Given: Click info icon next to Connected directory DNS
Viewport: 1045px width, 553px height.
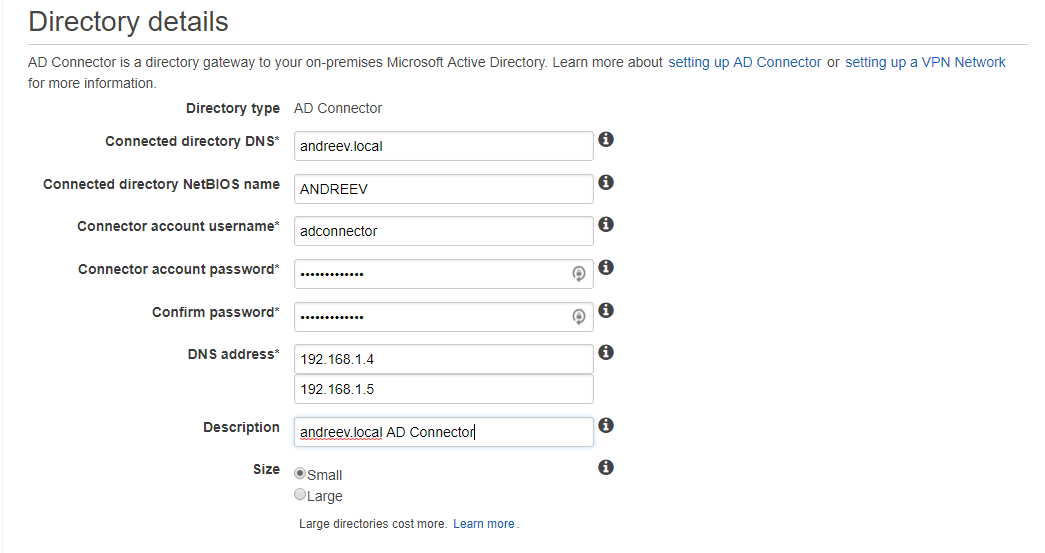Looking at the screenshot, I should pyautogui.click(x=605, y=139).
